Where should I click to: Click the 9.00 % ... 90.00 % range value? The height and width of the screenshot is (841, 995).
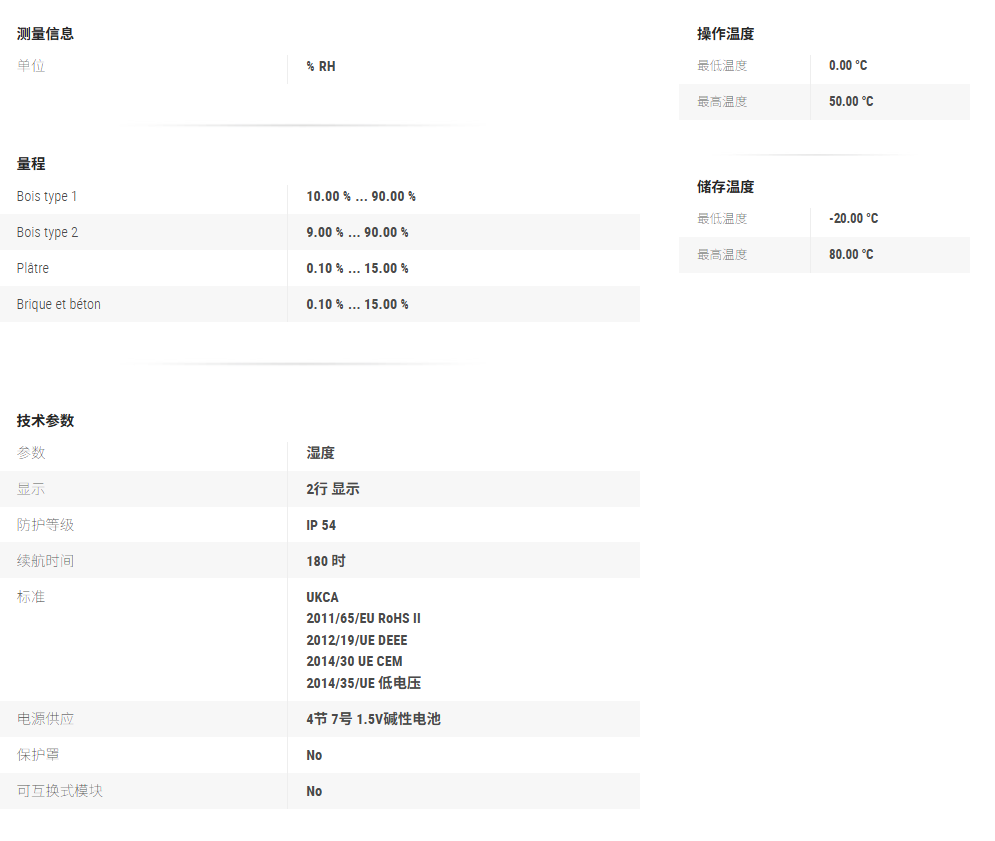point(357,233)
